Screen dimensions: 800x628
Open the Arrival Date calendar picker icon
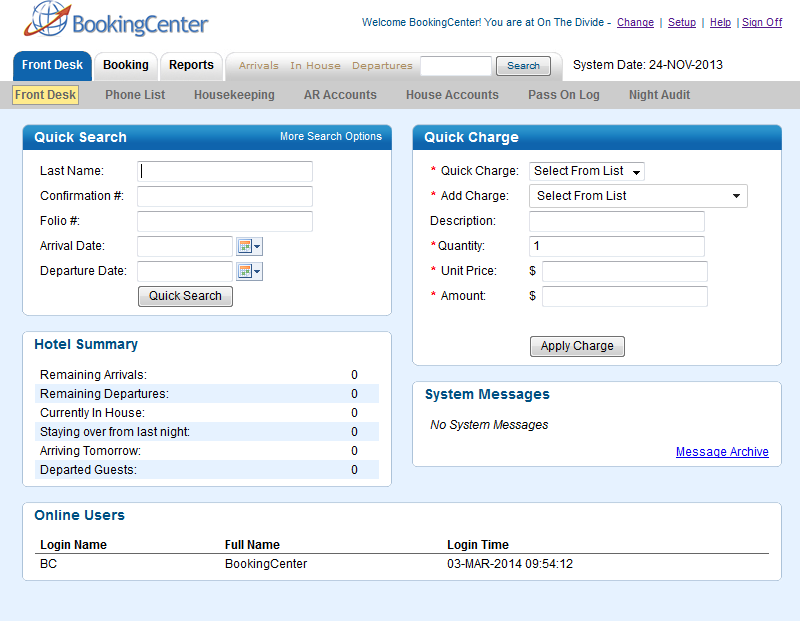[249, 246]
